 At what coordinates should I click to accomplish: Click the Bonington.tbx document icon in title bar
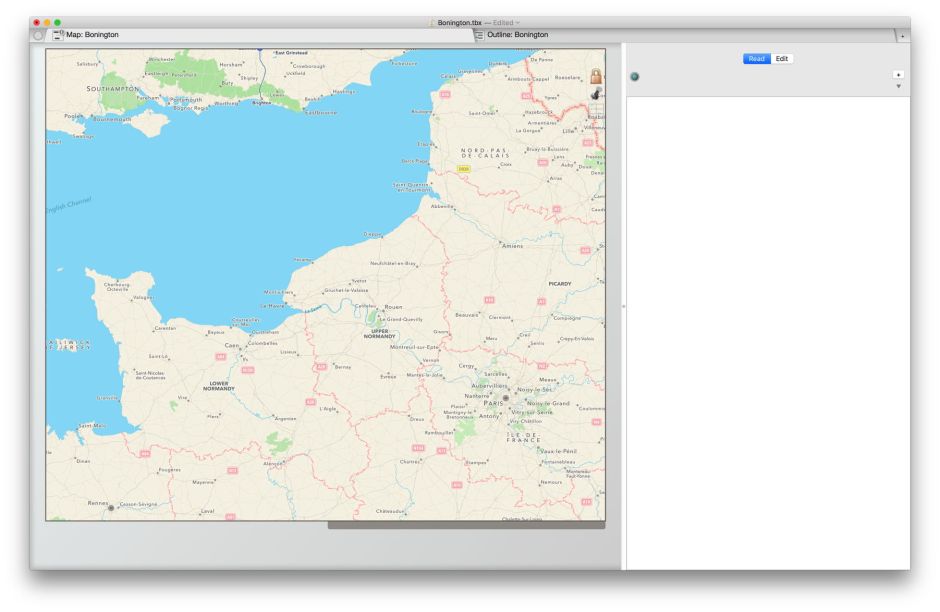click(x=431, y=22)
